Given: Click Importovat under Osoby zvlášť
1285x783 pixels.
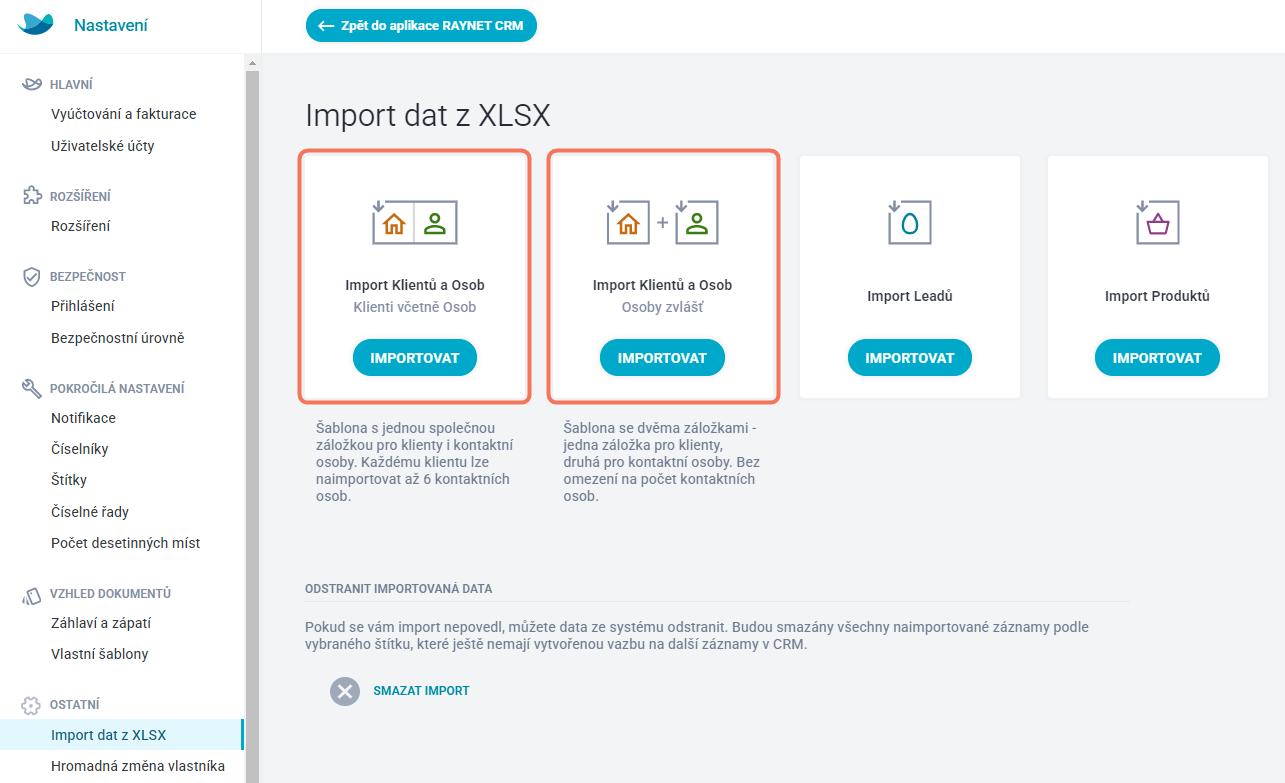Looking at the screenshot, I should click(x=662, y=358).
